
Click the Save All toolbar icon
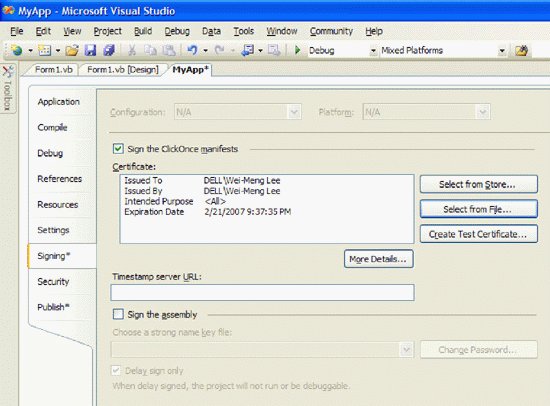[109, 51]
